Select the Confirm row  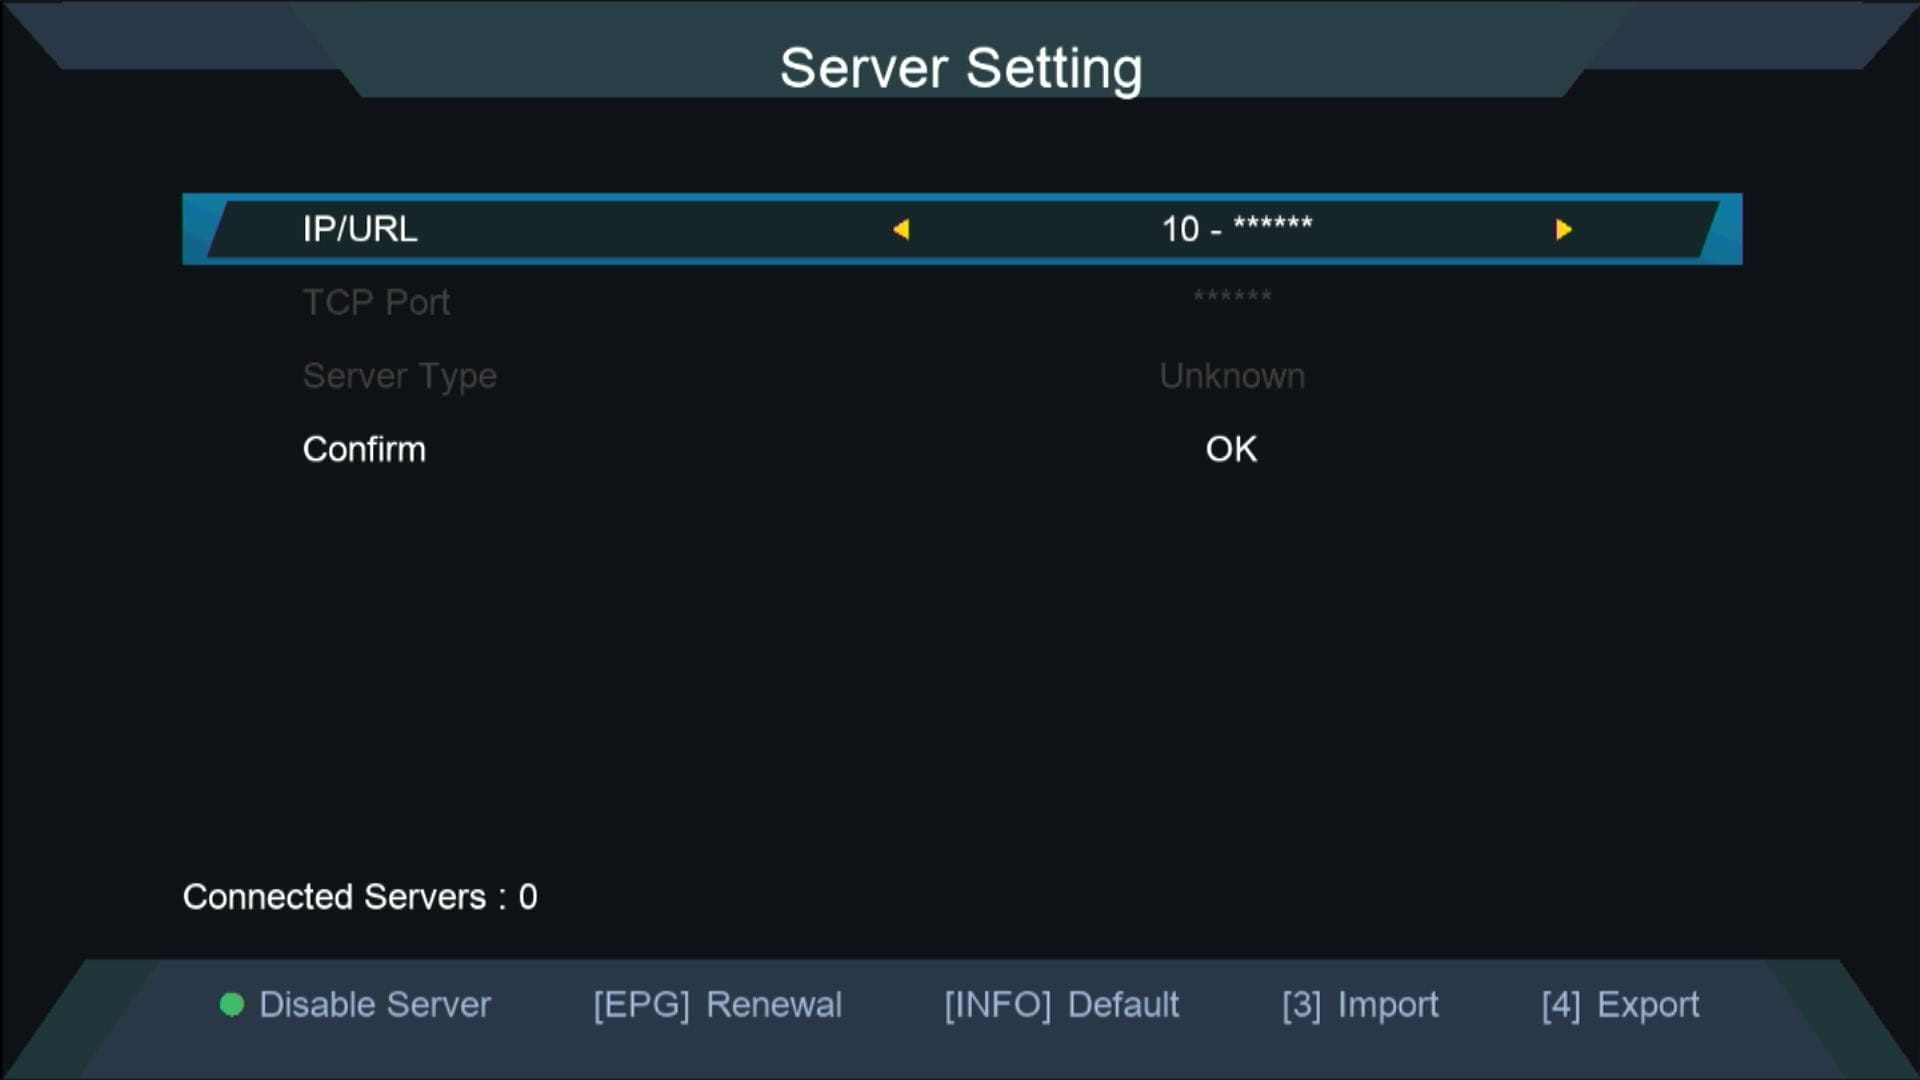click(x=364, y=449)
